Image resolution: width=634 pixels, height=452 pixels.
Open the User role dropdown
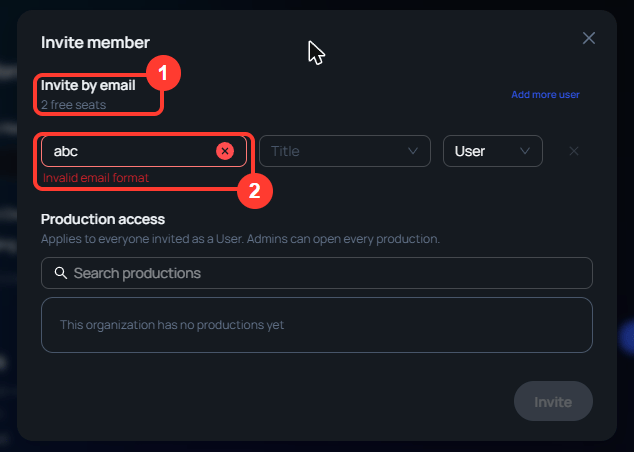492,151
